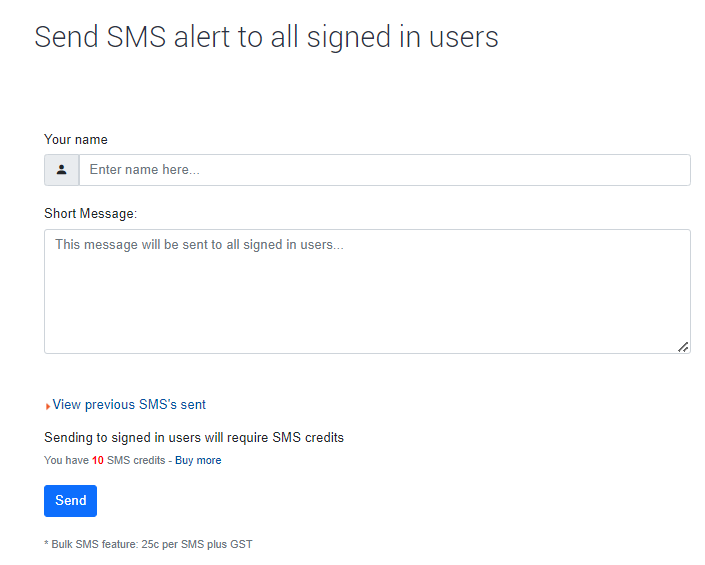Click the 'Your name' field label
Viewport: 705px width, 565px height.
pos(76,140)
